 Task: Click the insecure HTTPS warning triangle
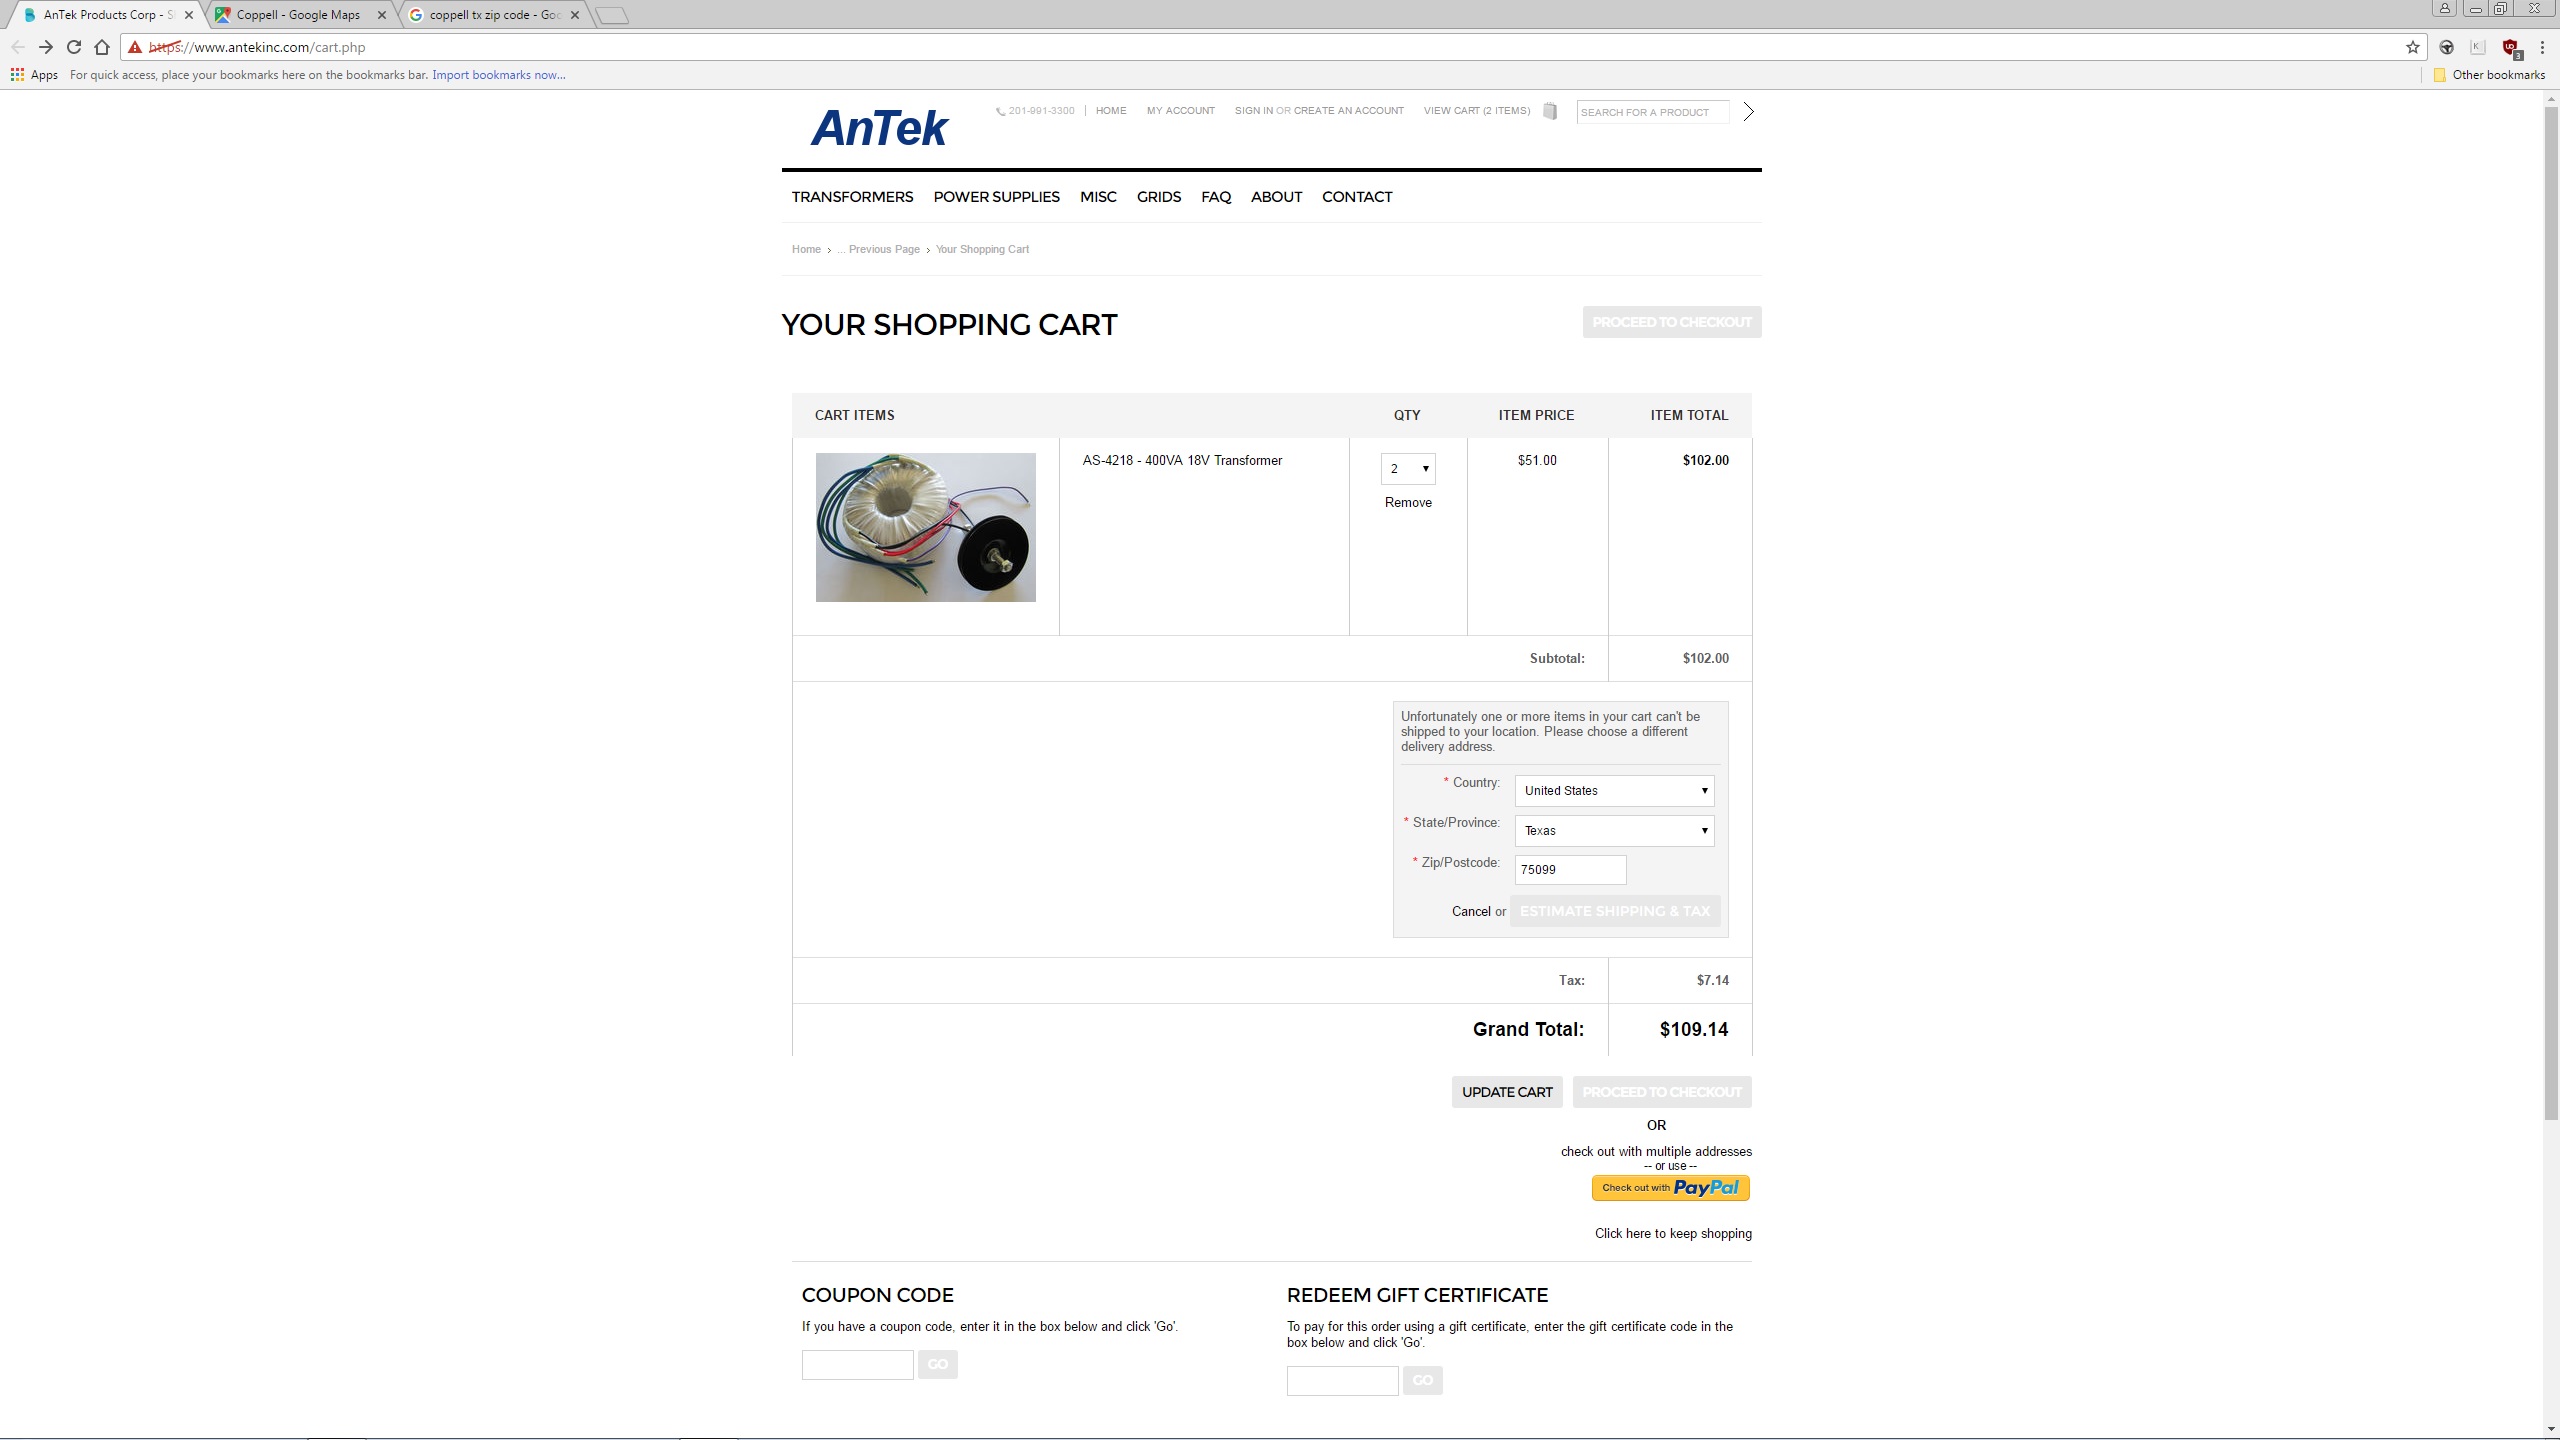click(x=135, y=47)
